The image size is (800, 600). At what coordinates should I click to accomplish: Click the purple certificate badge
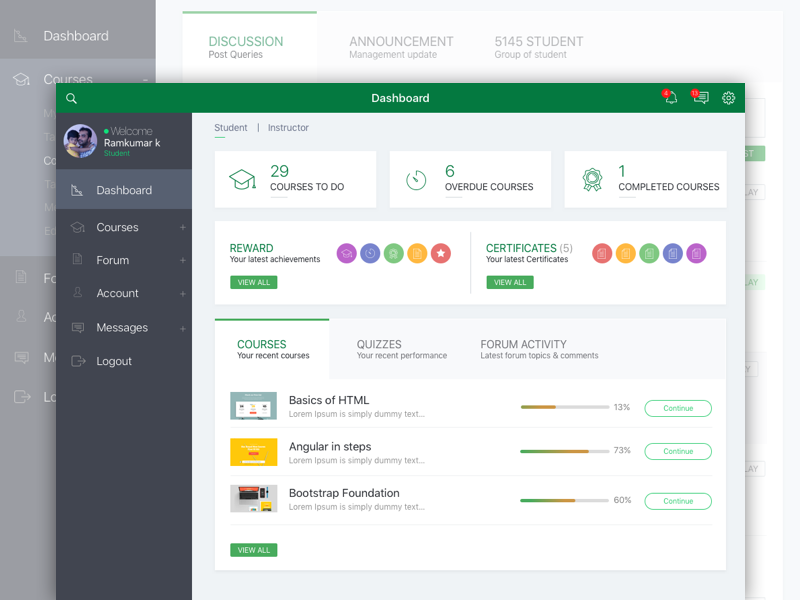[696, 253]
